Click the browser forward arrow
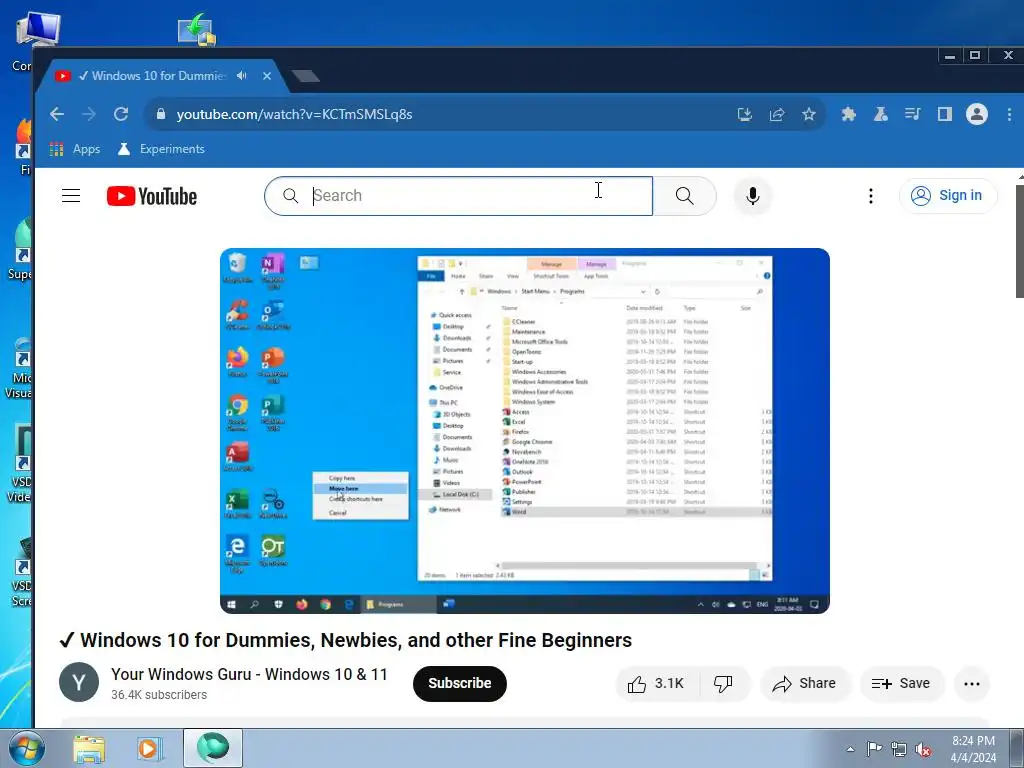Image resolution: width=1024 pixels, height=768 pixels. tap(89, 114)
